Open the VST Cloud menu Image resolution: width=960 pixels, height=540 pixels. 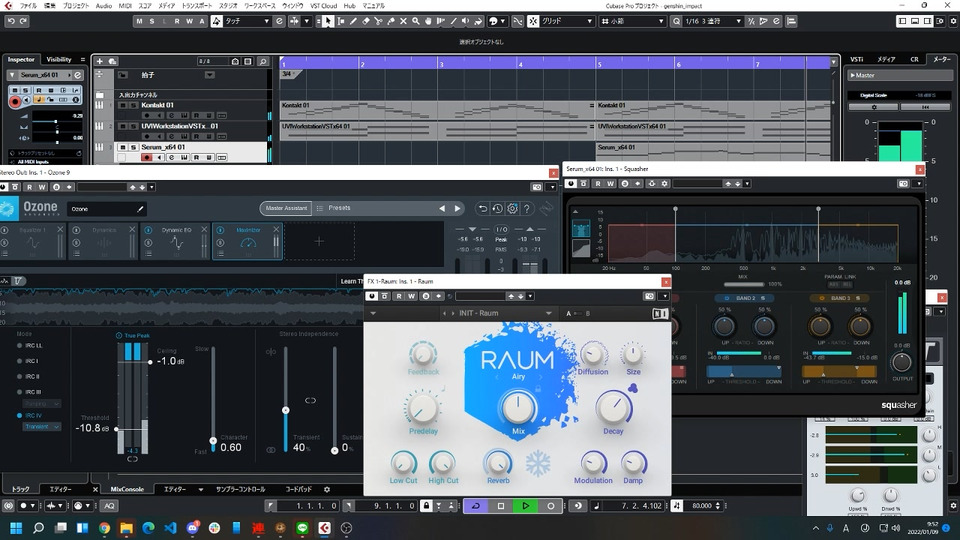pos(323,6)
